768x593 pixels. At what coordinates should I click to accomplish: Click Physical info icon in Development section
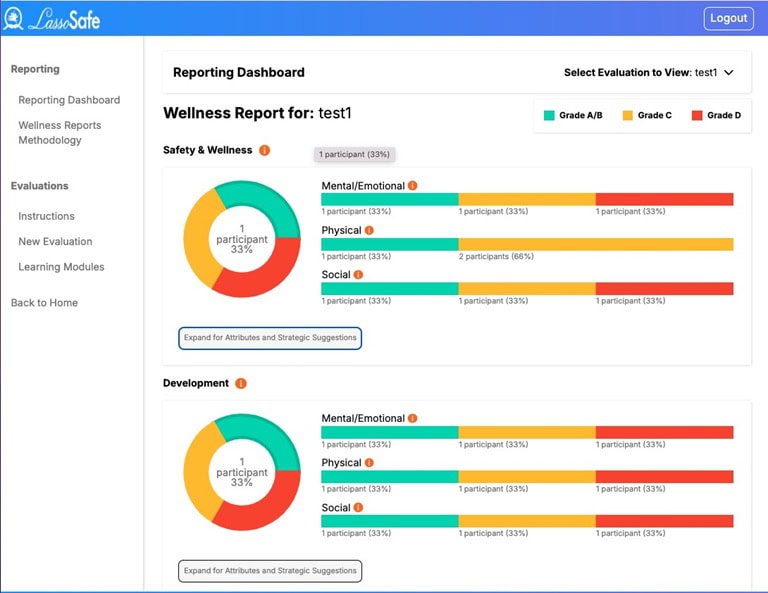point(369,463)
